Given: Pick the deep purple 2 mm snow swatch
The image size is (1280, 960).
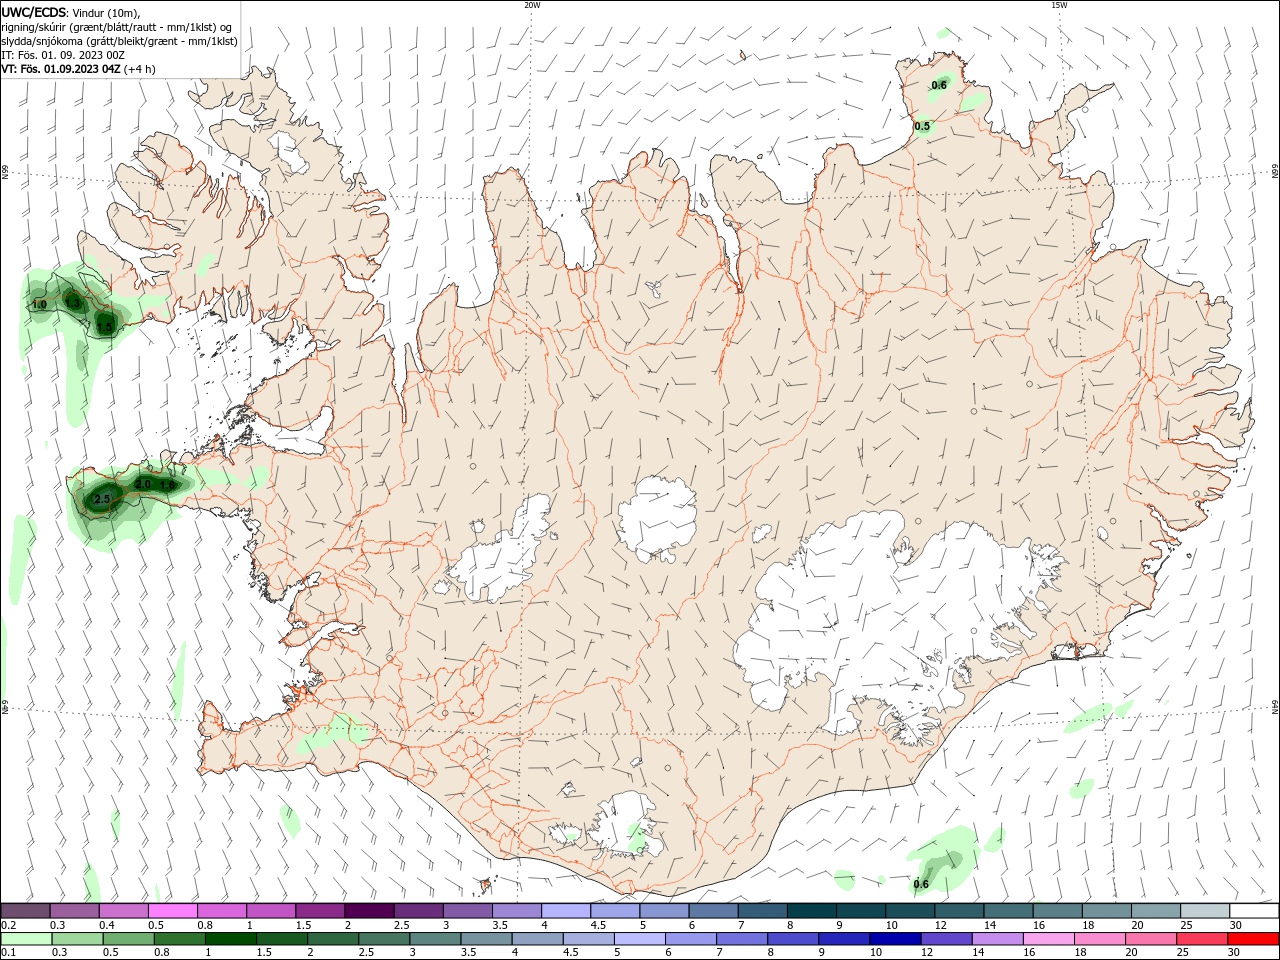Looking at the screenshot, I should pyautogui.click(x=369, y=911).
